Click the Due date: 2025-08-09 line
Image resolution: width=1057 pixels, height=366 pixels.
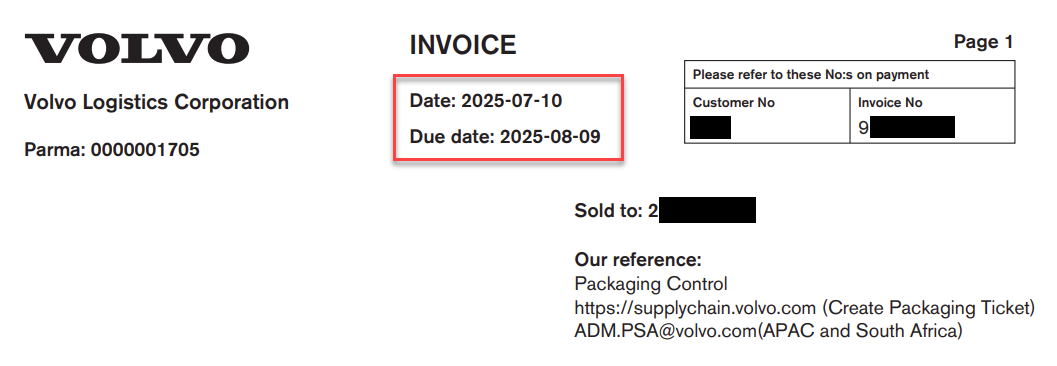[505, 137]
